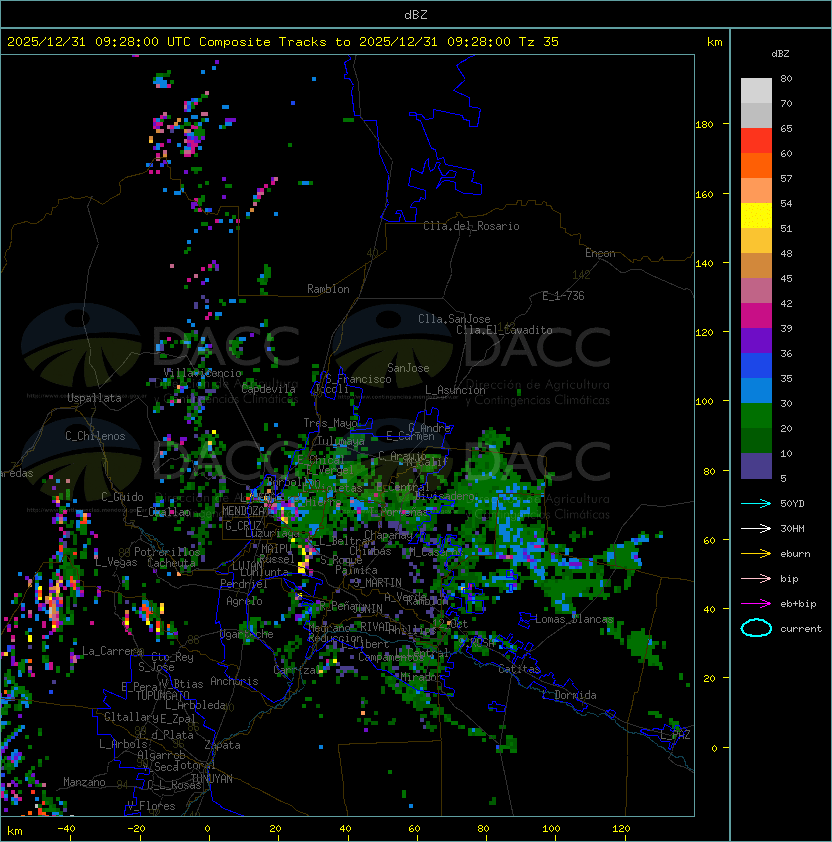Click the 'S_Francisco' map label
The height and width of the screenshot is (842, 832).
click(x=358, y=380)
